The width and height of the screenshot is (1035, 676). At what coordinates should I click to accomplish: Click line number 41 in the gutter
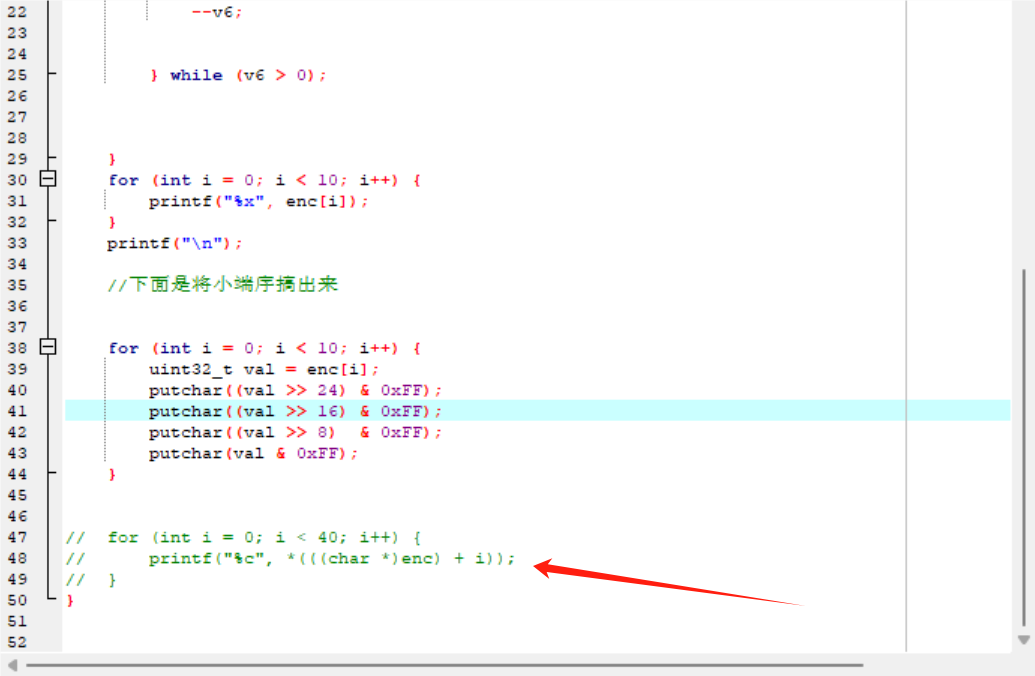coord(17,411)
